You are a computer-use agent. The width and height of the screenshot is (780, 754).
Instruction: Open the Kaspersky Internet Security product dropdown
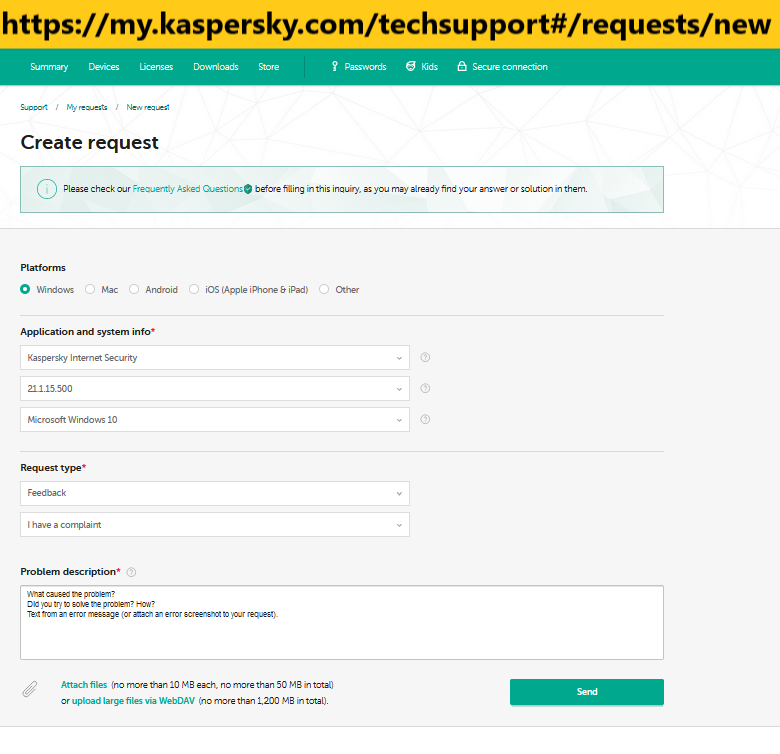pyautogui.click(x=215, y=358)
